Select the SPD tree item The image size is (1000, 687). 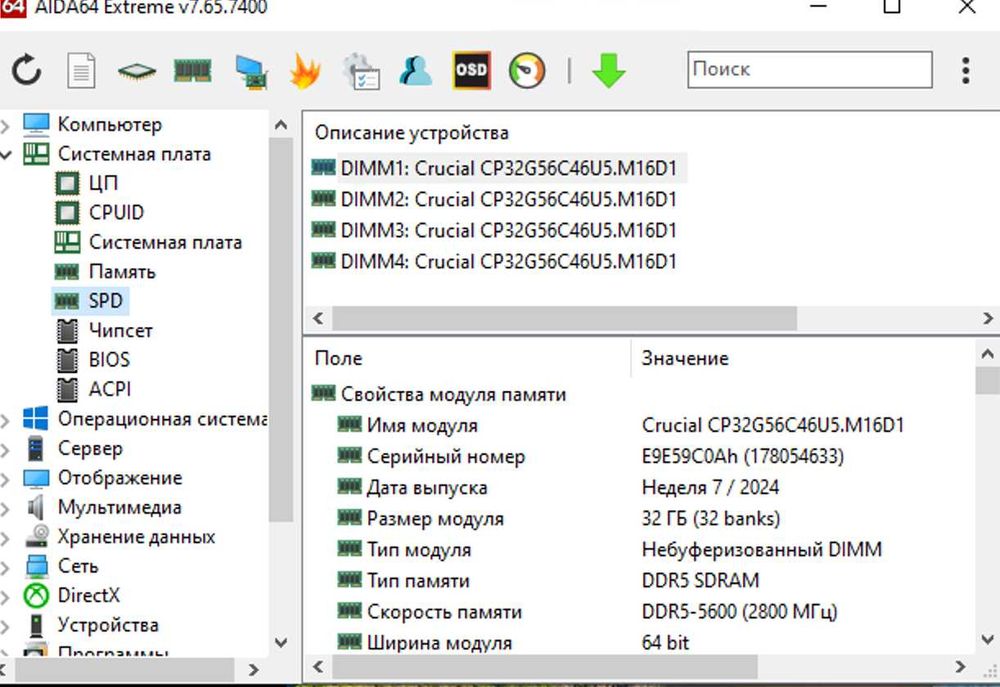(105, 300)
